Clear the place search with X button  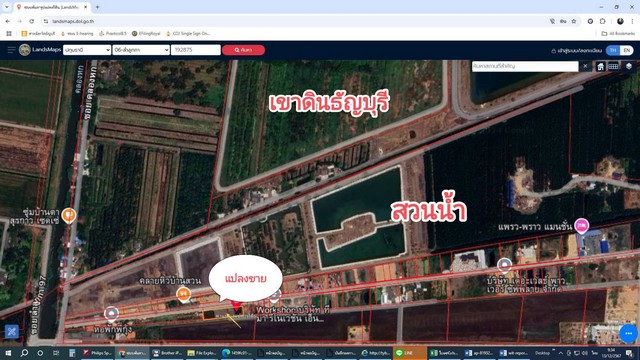pos(585,66)
